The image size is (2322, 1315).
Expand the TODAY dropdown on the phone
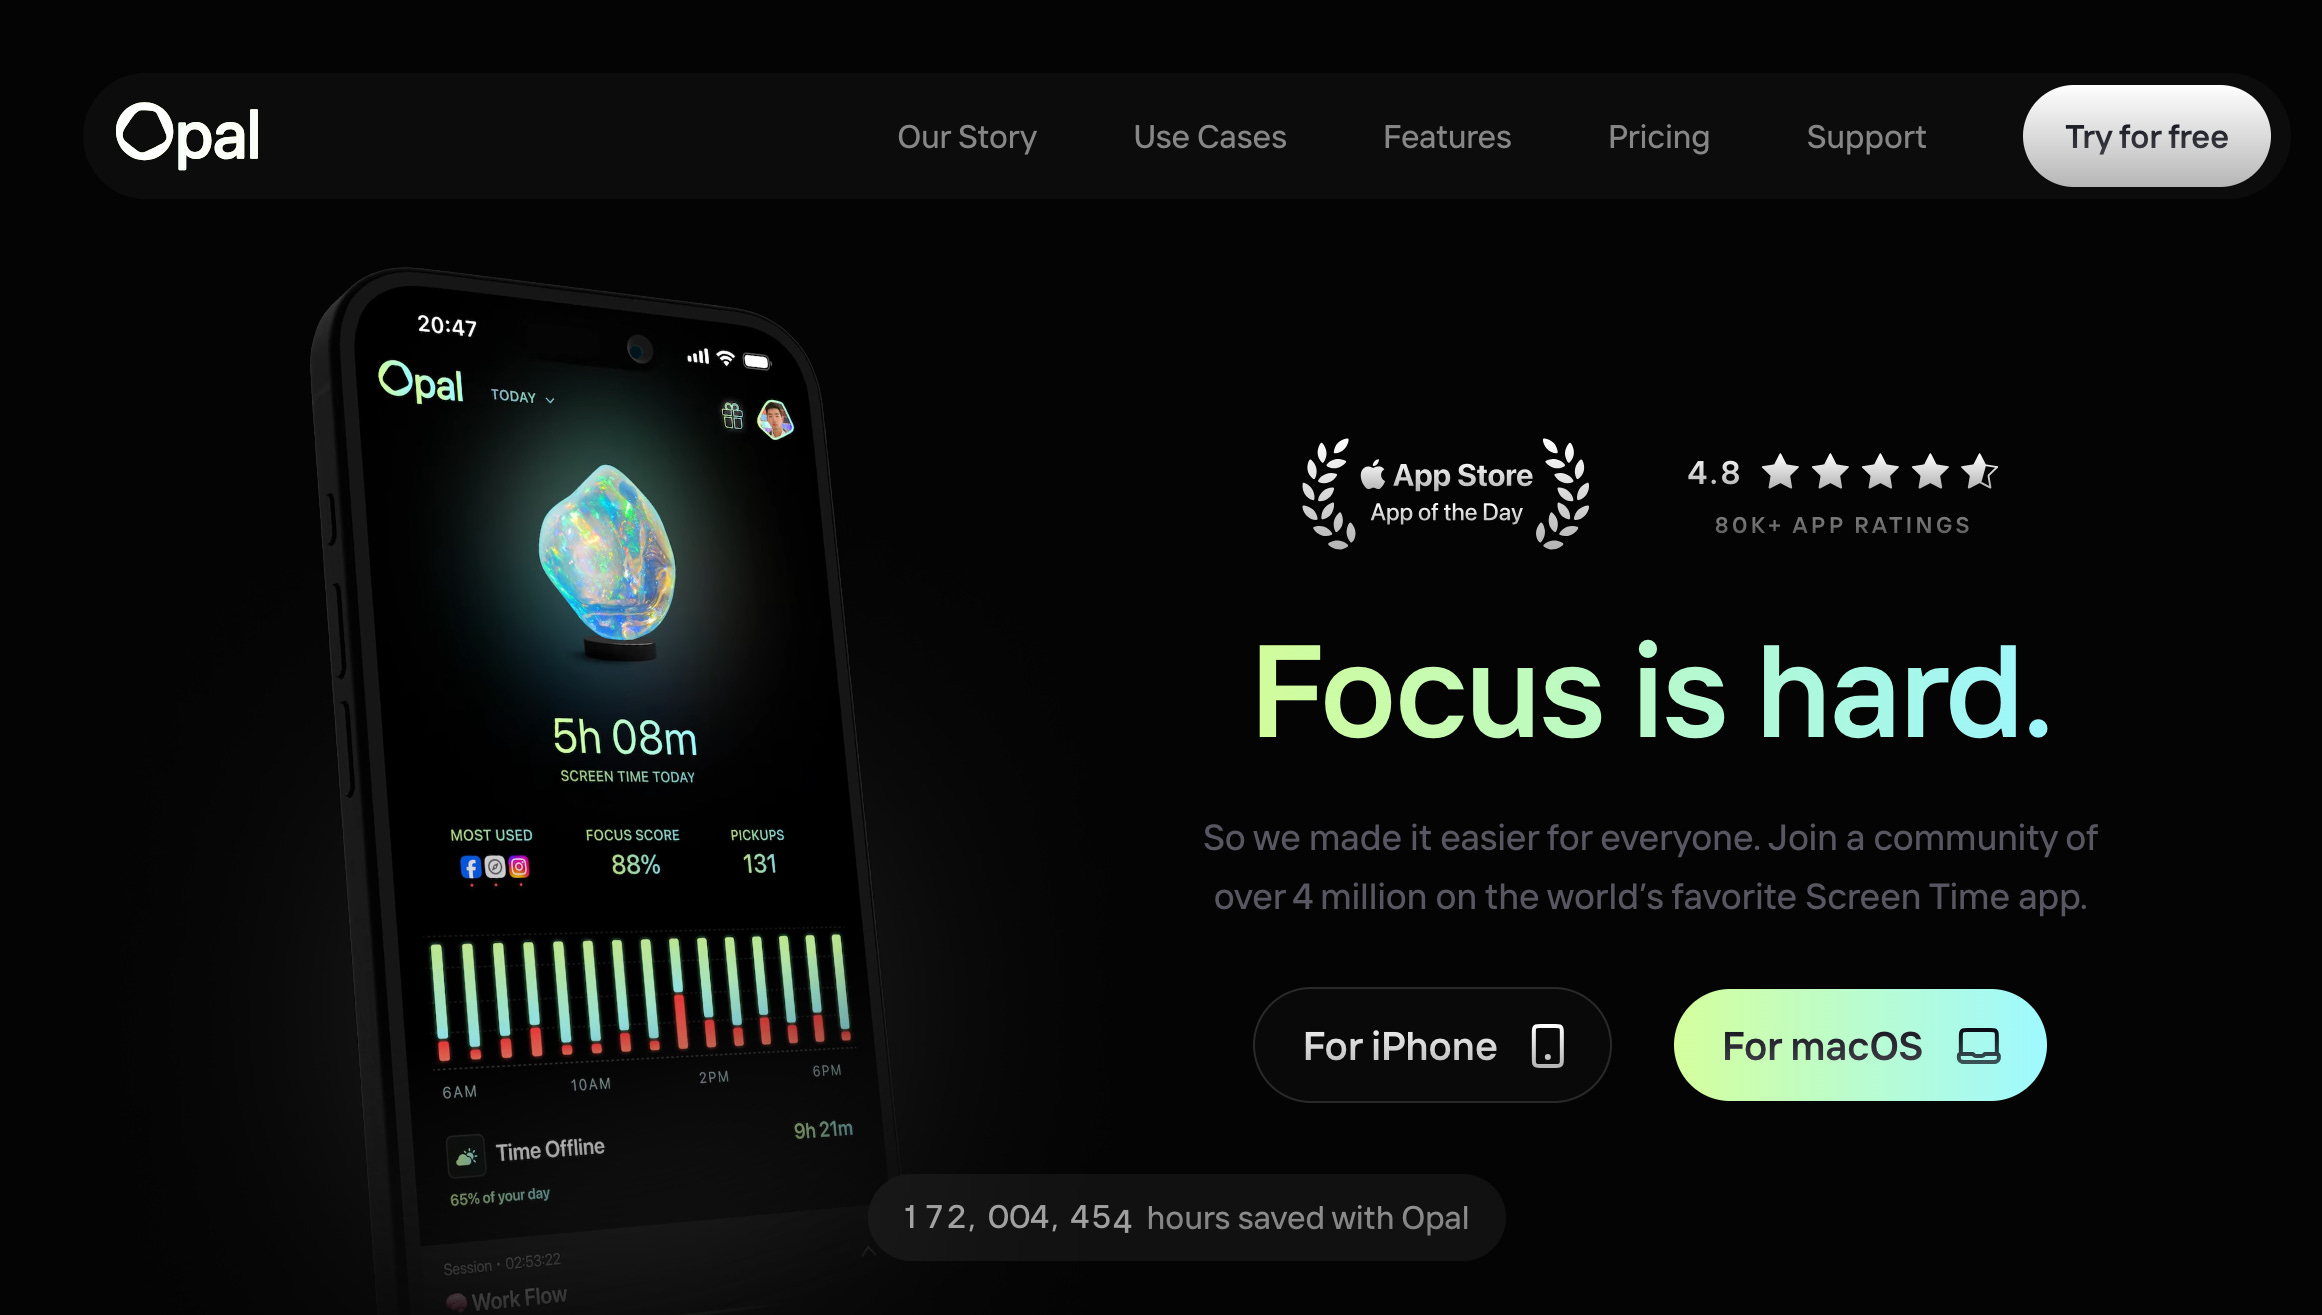(x=522, y=397)
